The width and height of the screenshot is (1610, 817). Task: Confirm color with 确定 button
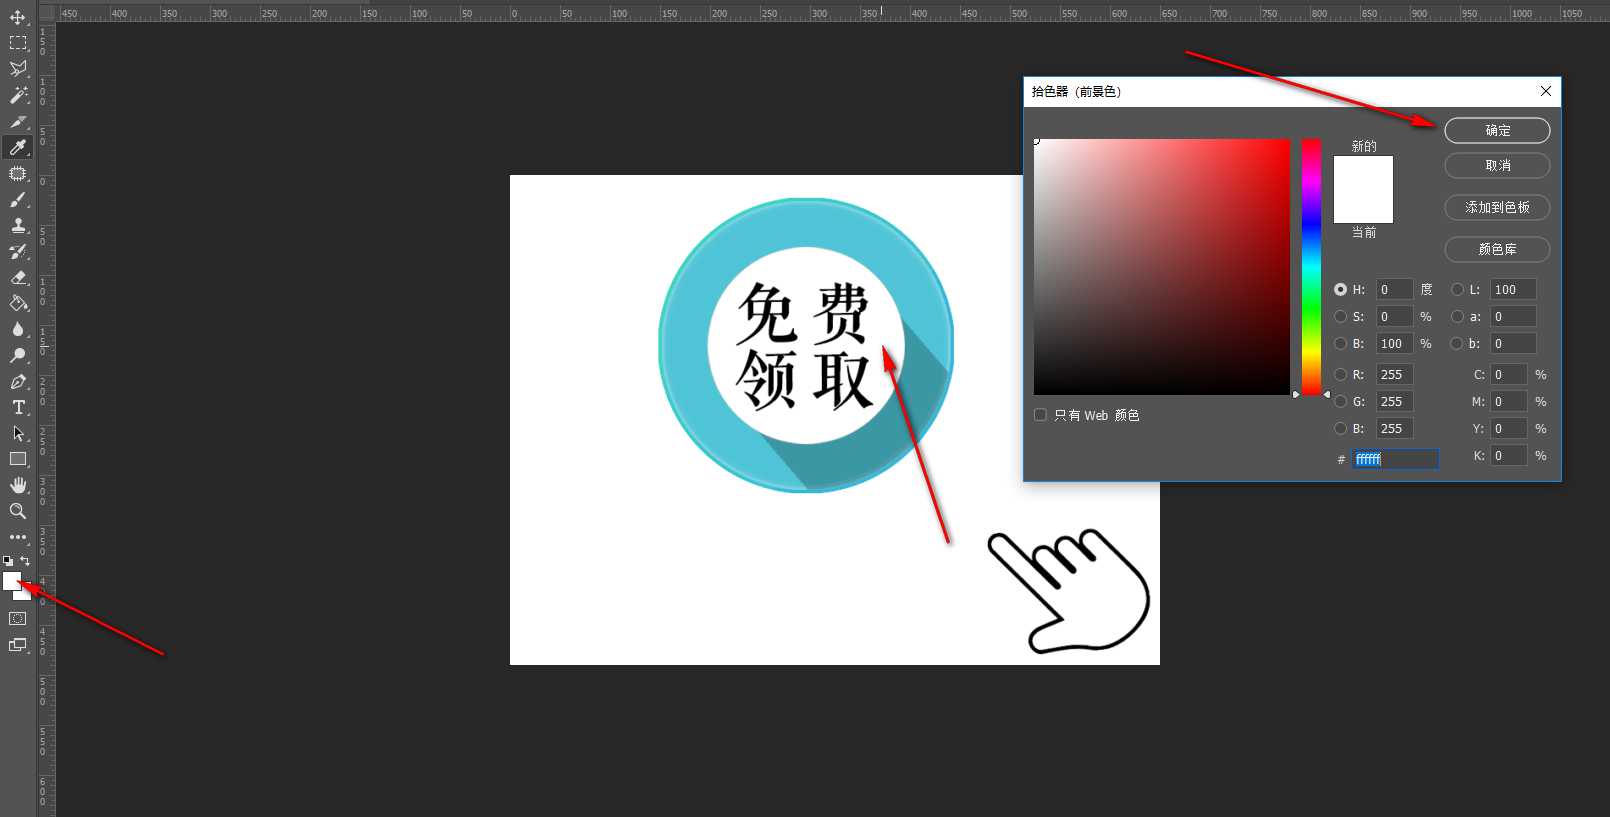click(x=1497, y=130)
